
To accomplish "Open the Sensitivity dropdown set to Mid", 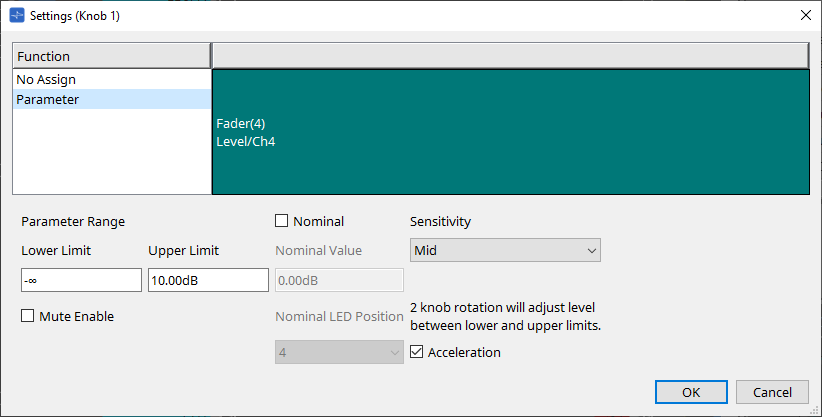I will pyautogui.click(x=505, y=251).
